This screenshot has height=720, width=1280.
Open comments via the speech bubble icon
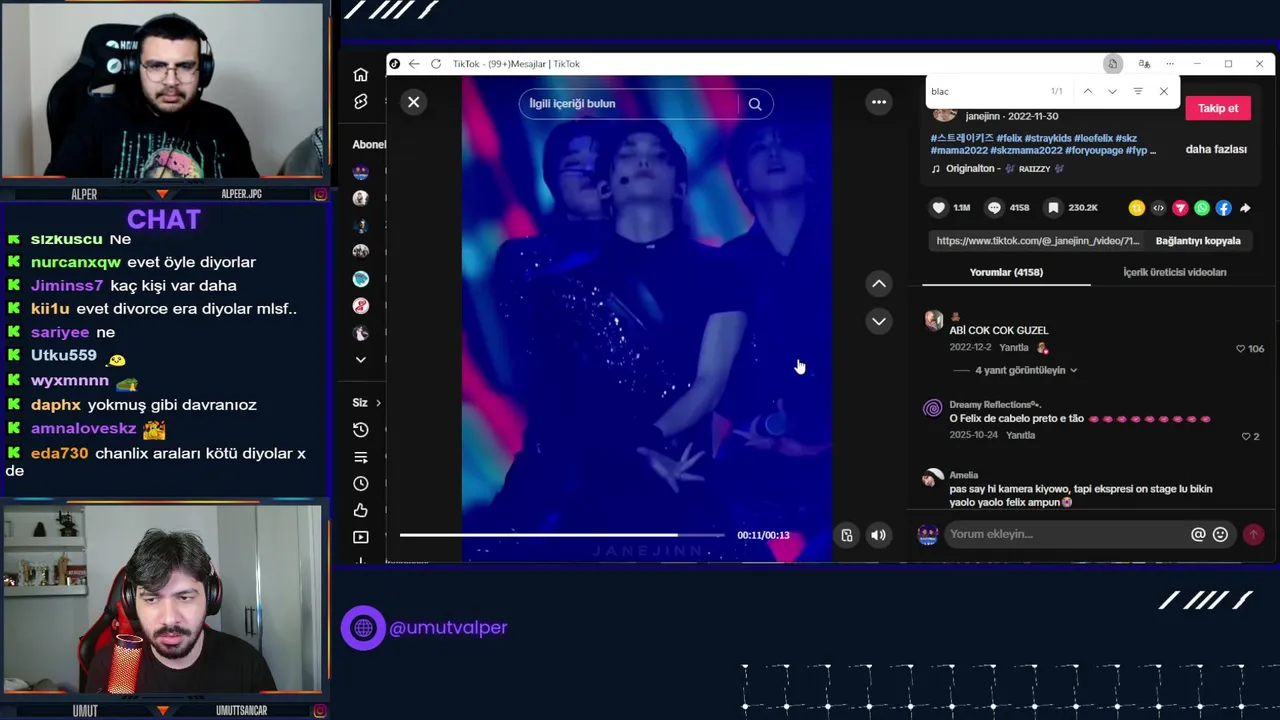[x=994, y=208]
